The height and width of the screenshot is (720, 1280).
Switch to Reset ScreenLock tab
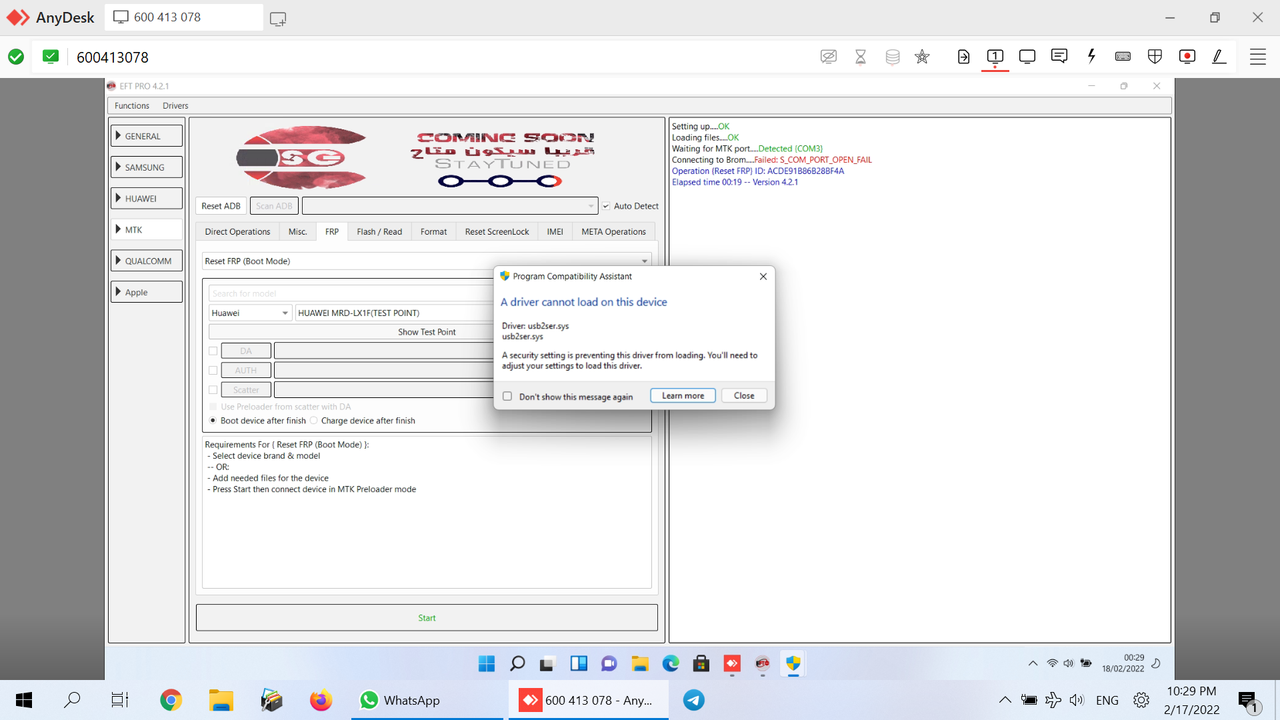coord(497,231)
